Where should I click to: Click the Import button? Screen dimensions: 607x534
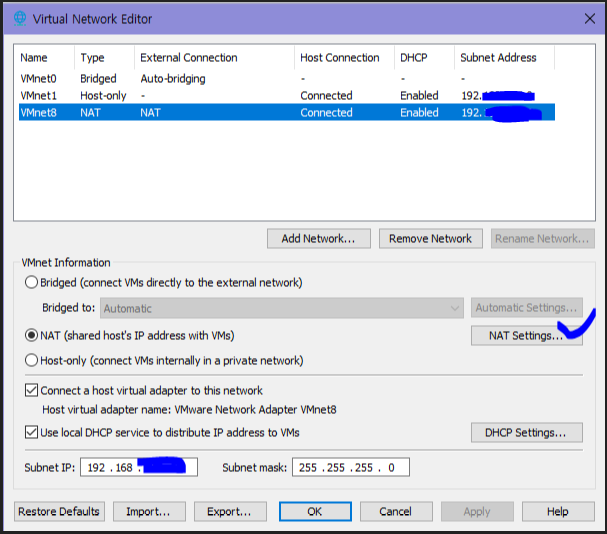coord(149,512)
